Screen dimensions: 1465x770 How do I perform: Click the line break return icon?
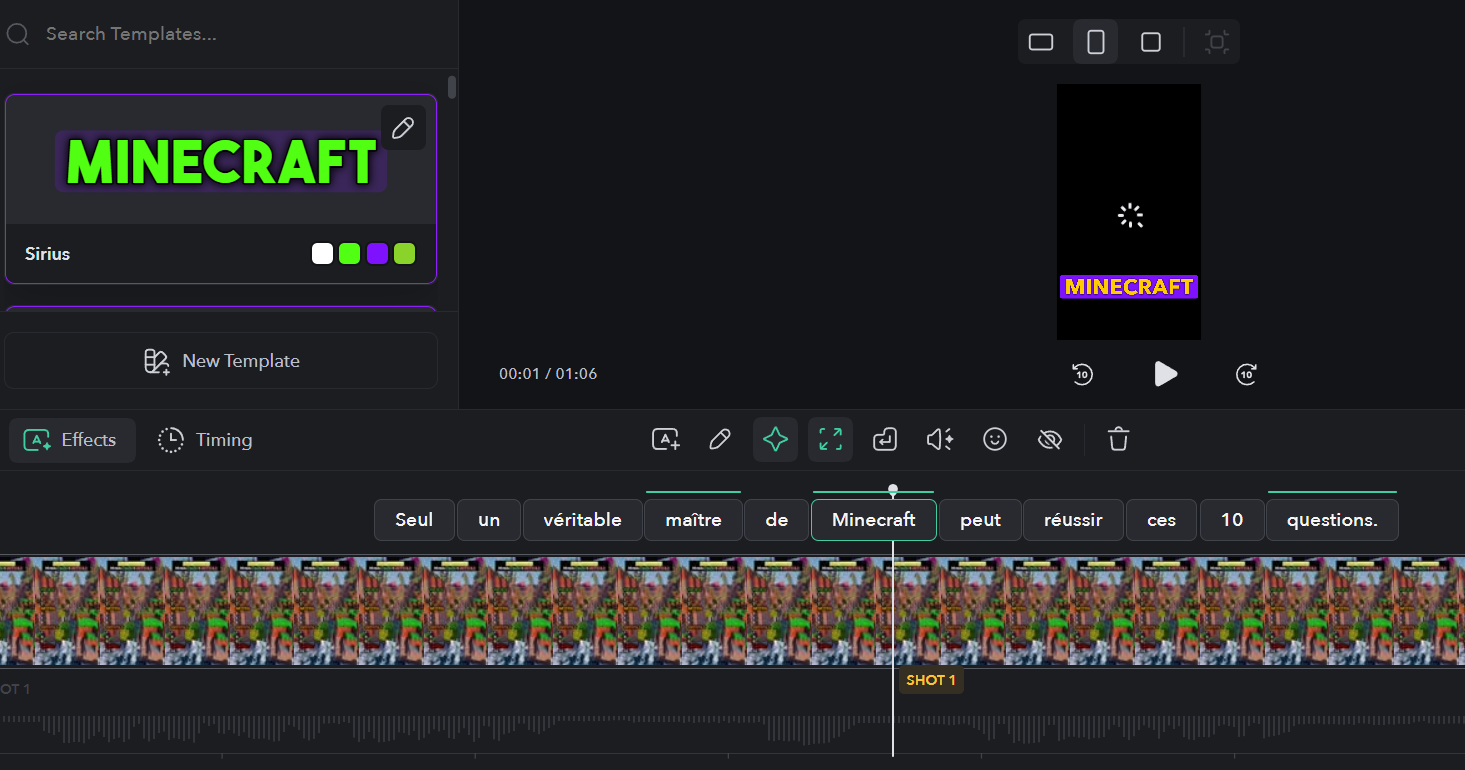(x=885, y=439)
